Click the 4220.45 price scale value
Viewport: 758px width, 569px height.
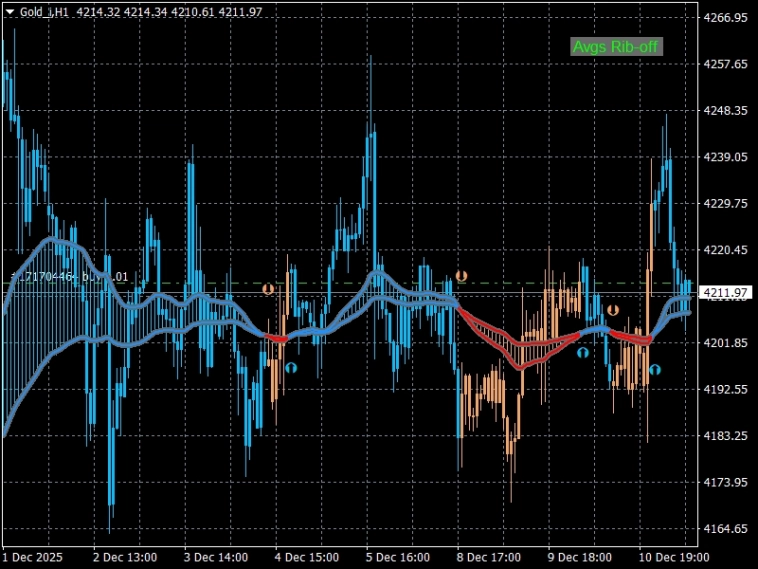pos(726,250)
